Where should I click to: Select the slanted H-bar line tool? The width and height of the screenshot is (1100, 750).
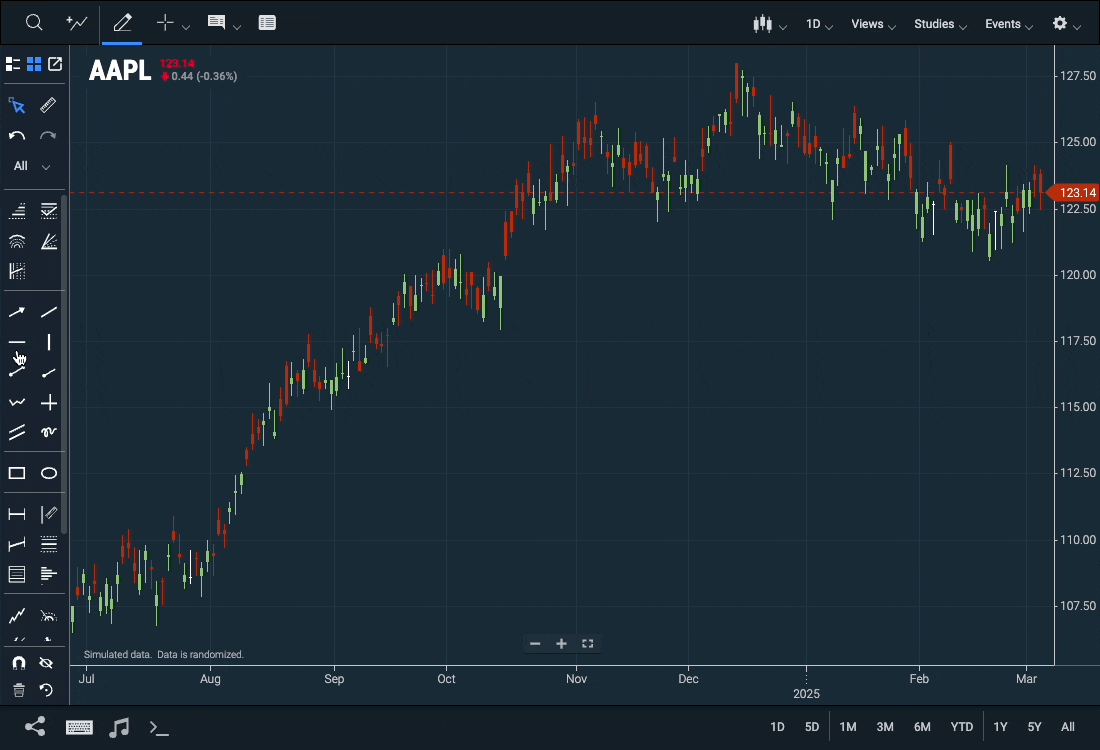[x=17, y=544]
